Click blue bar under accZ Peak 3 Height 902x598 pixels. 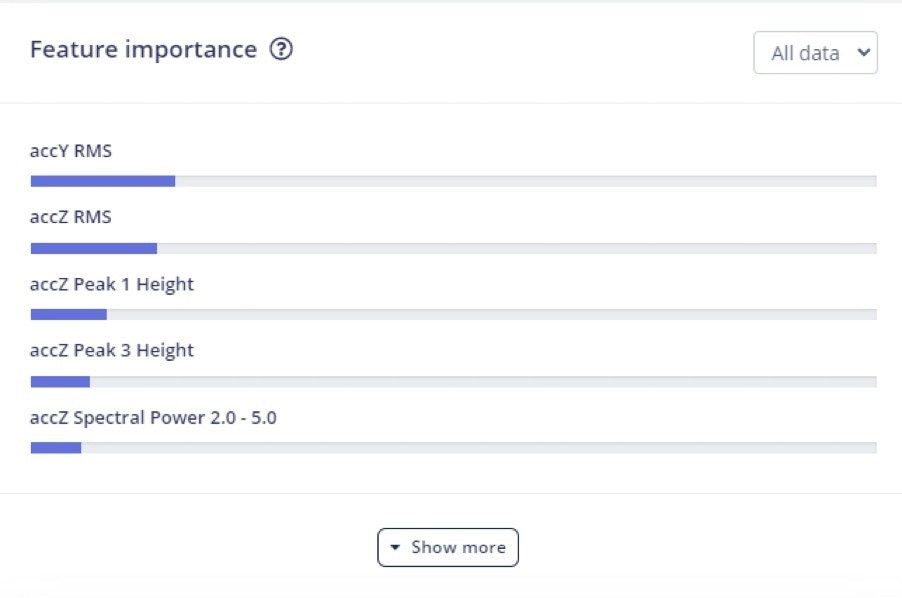(x=60, y=381)
